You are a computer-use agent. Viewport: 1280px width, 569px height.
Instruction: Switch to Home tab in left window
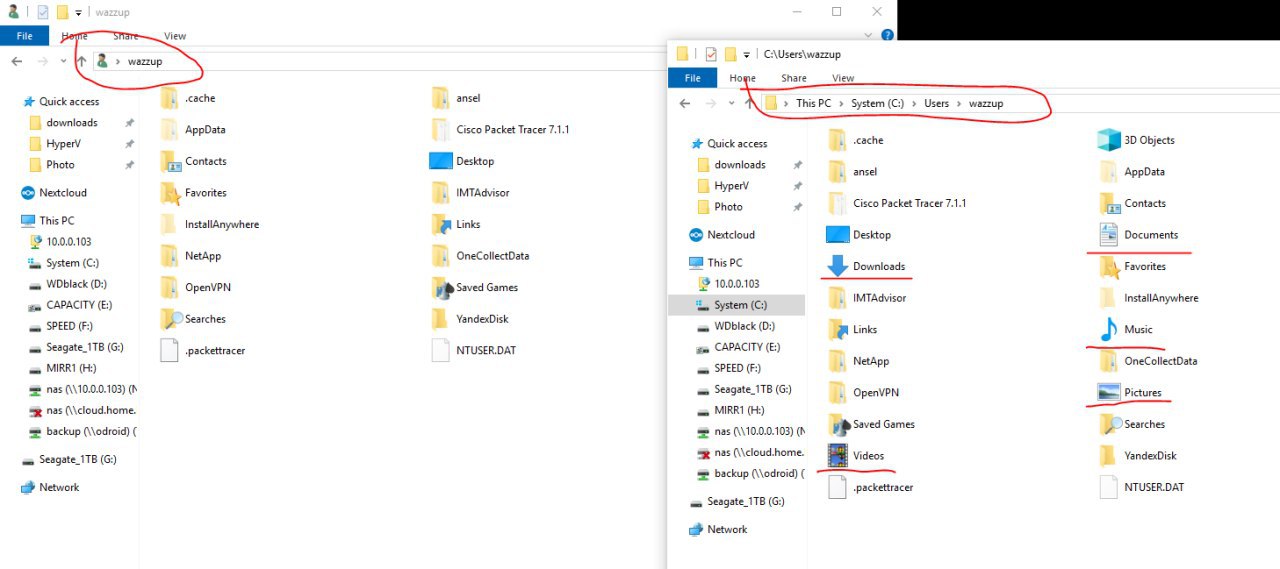pyautogui.click(x=74, y=36)
